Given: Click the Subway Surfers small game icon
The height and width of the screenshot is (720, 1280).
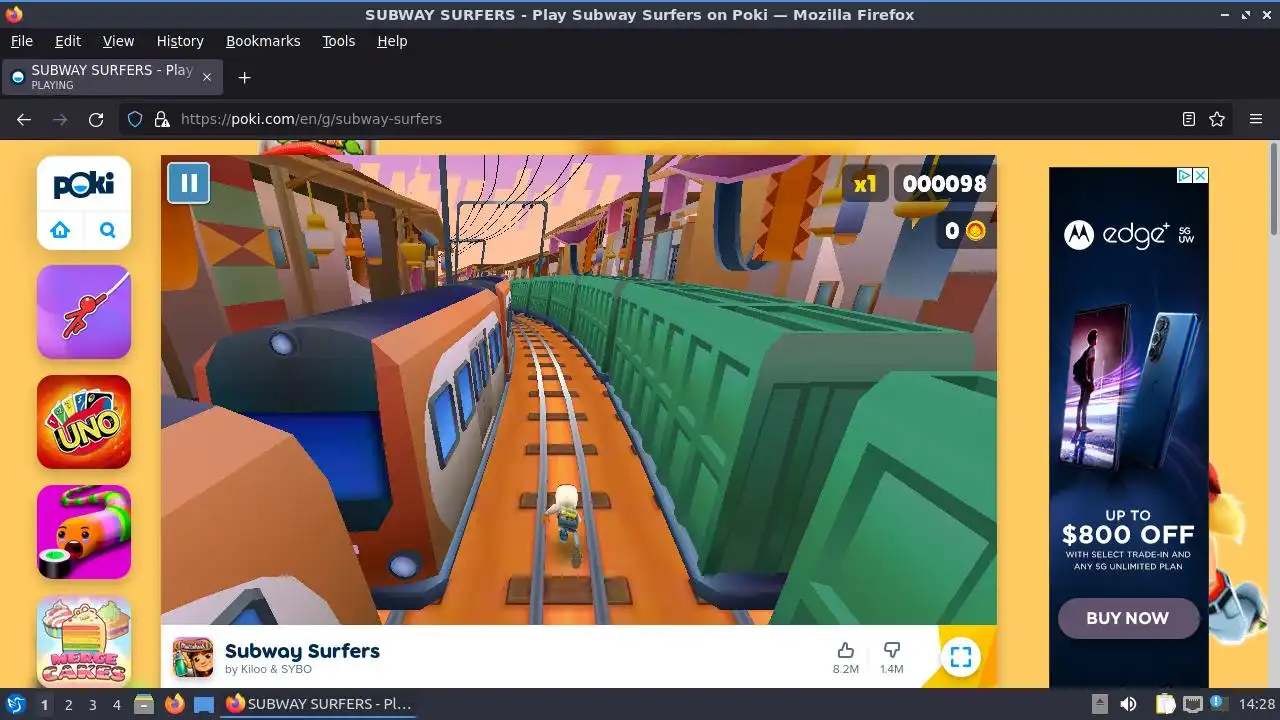Looking at the screenshot, I should point(193,657).
